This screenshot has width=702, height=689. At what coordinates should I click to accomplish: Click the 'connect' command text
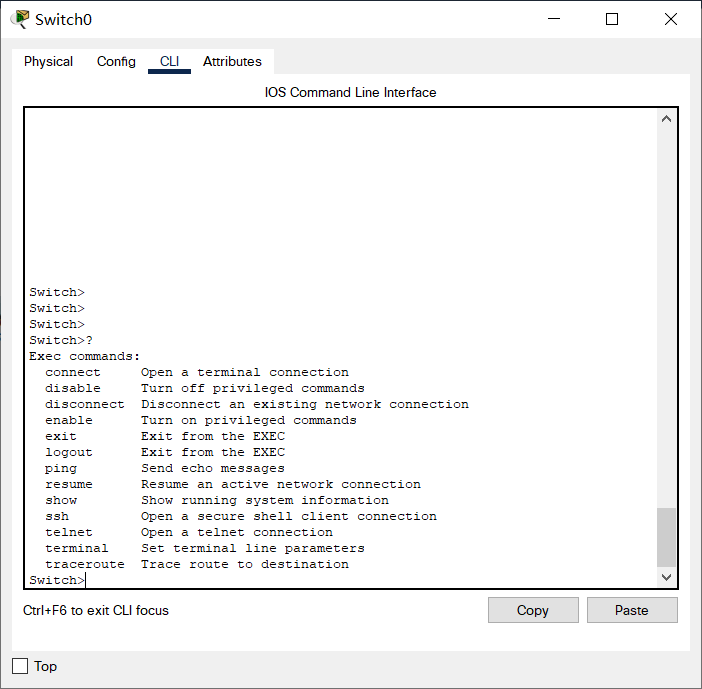[73, 372]
